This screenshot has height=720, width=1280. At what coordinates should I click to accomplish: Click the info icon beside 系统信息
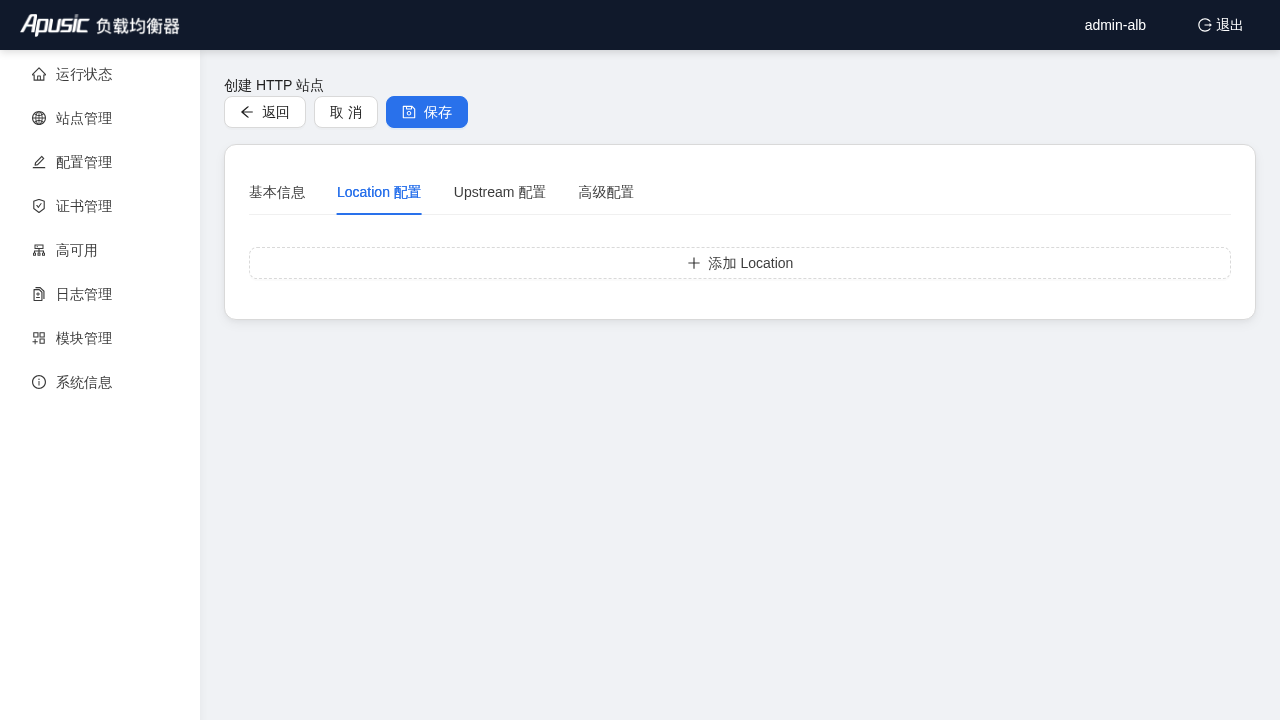tap(39, 382)
